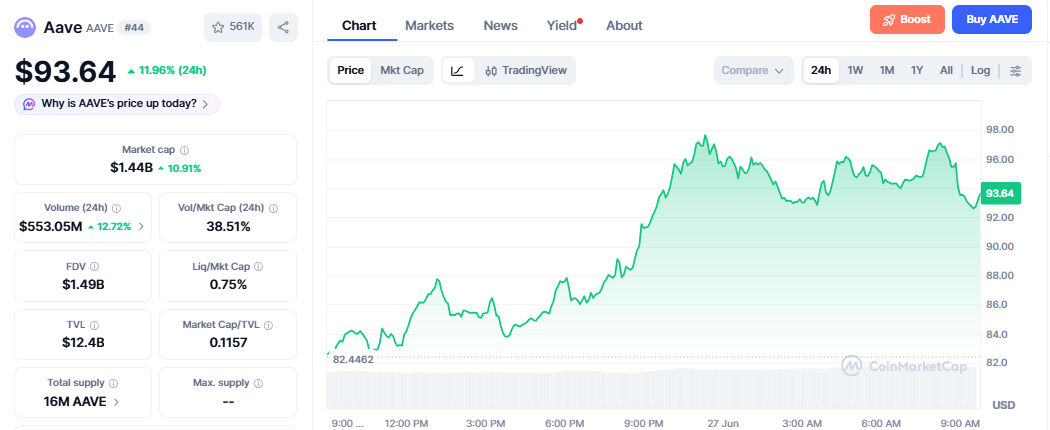Click the Aave logo icon
Screen dimensions: 1050x430
click(25, 27)
